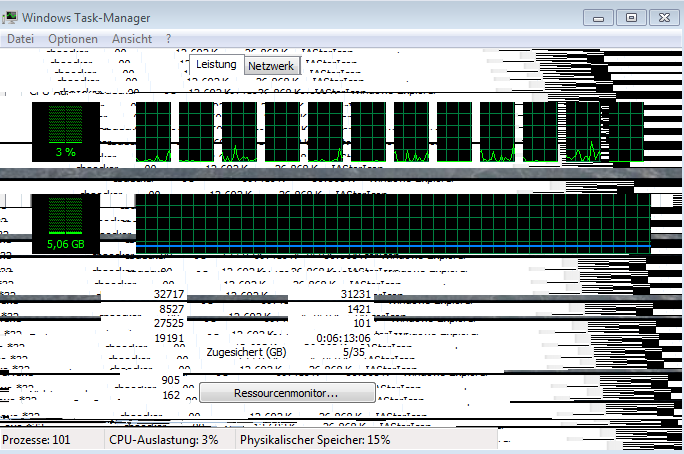
Task: Click the Ressourcenmonitor... button
Action: 287,393
